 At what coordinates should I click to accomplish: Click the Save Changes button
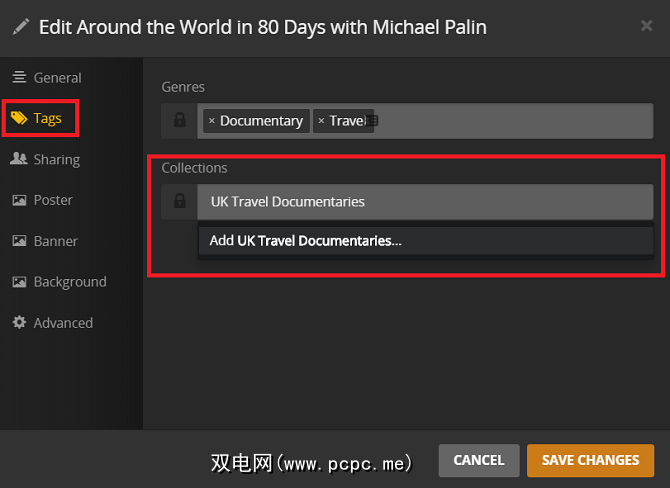[590, 460]
